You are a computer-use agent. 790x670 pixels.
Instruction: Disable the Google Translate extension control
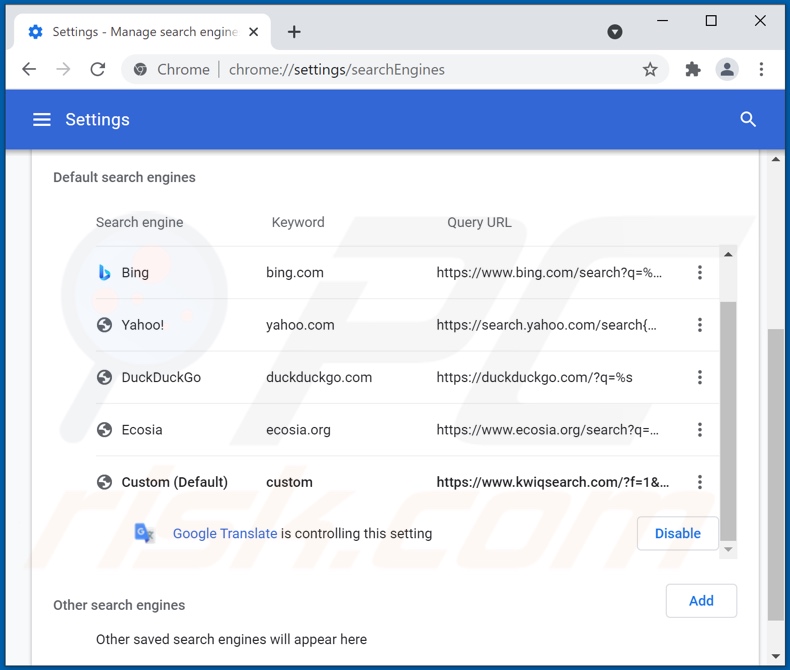677,534
